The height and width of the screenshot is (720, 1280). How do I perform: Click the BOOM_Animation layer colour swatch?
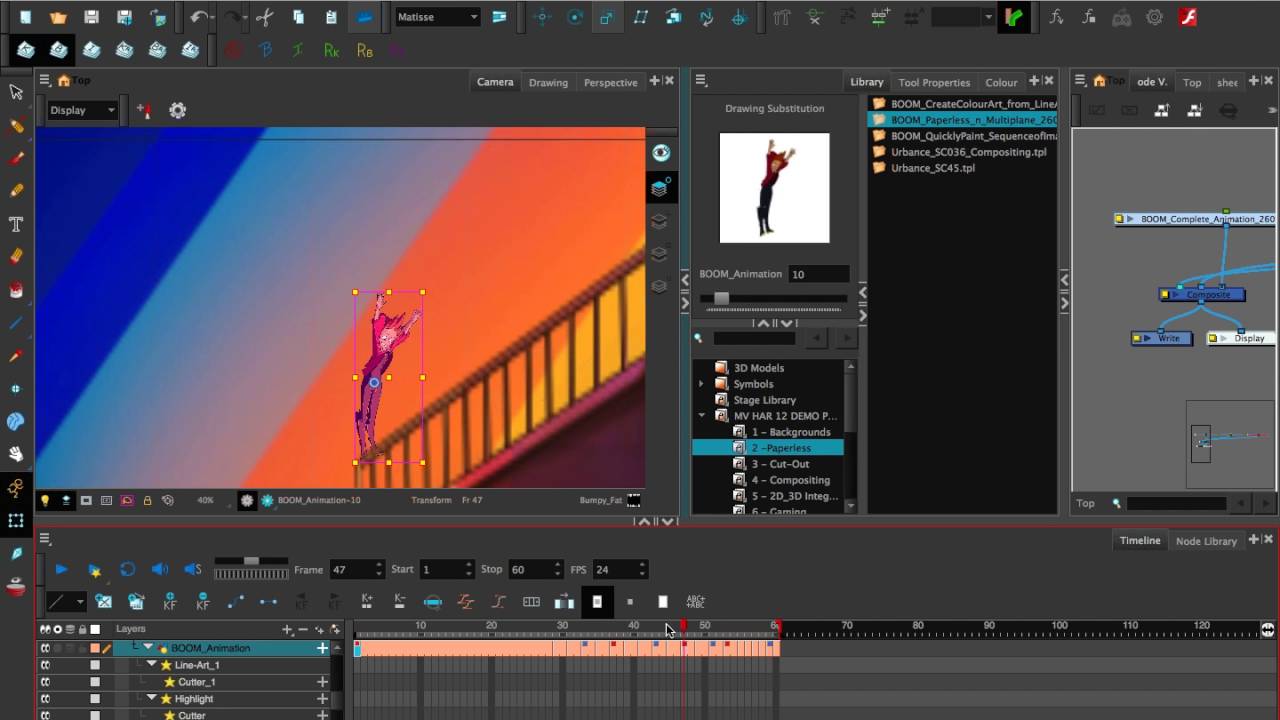point(95,648)
